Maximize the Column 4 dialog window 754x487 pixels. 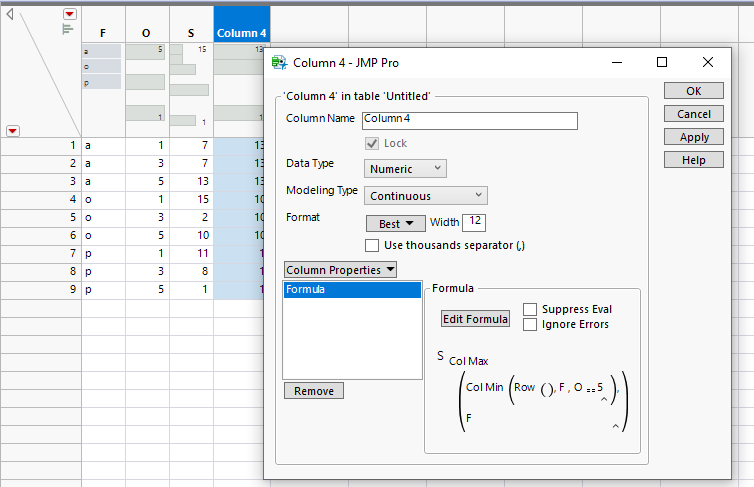point(661,62)
